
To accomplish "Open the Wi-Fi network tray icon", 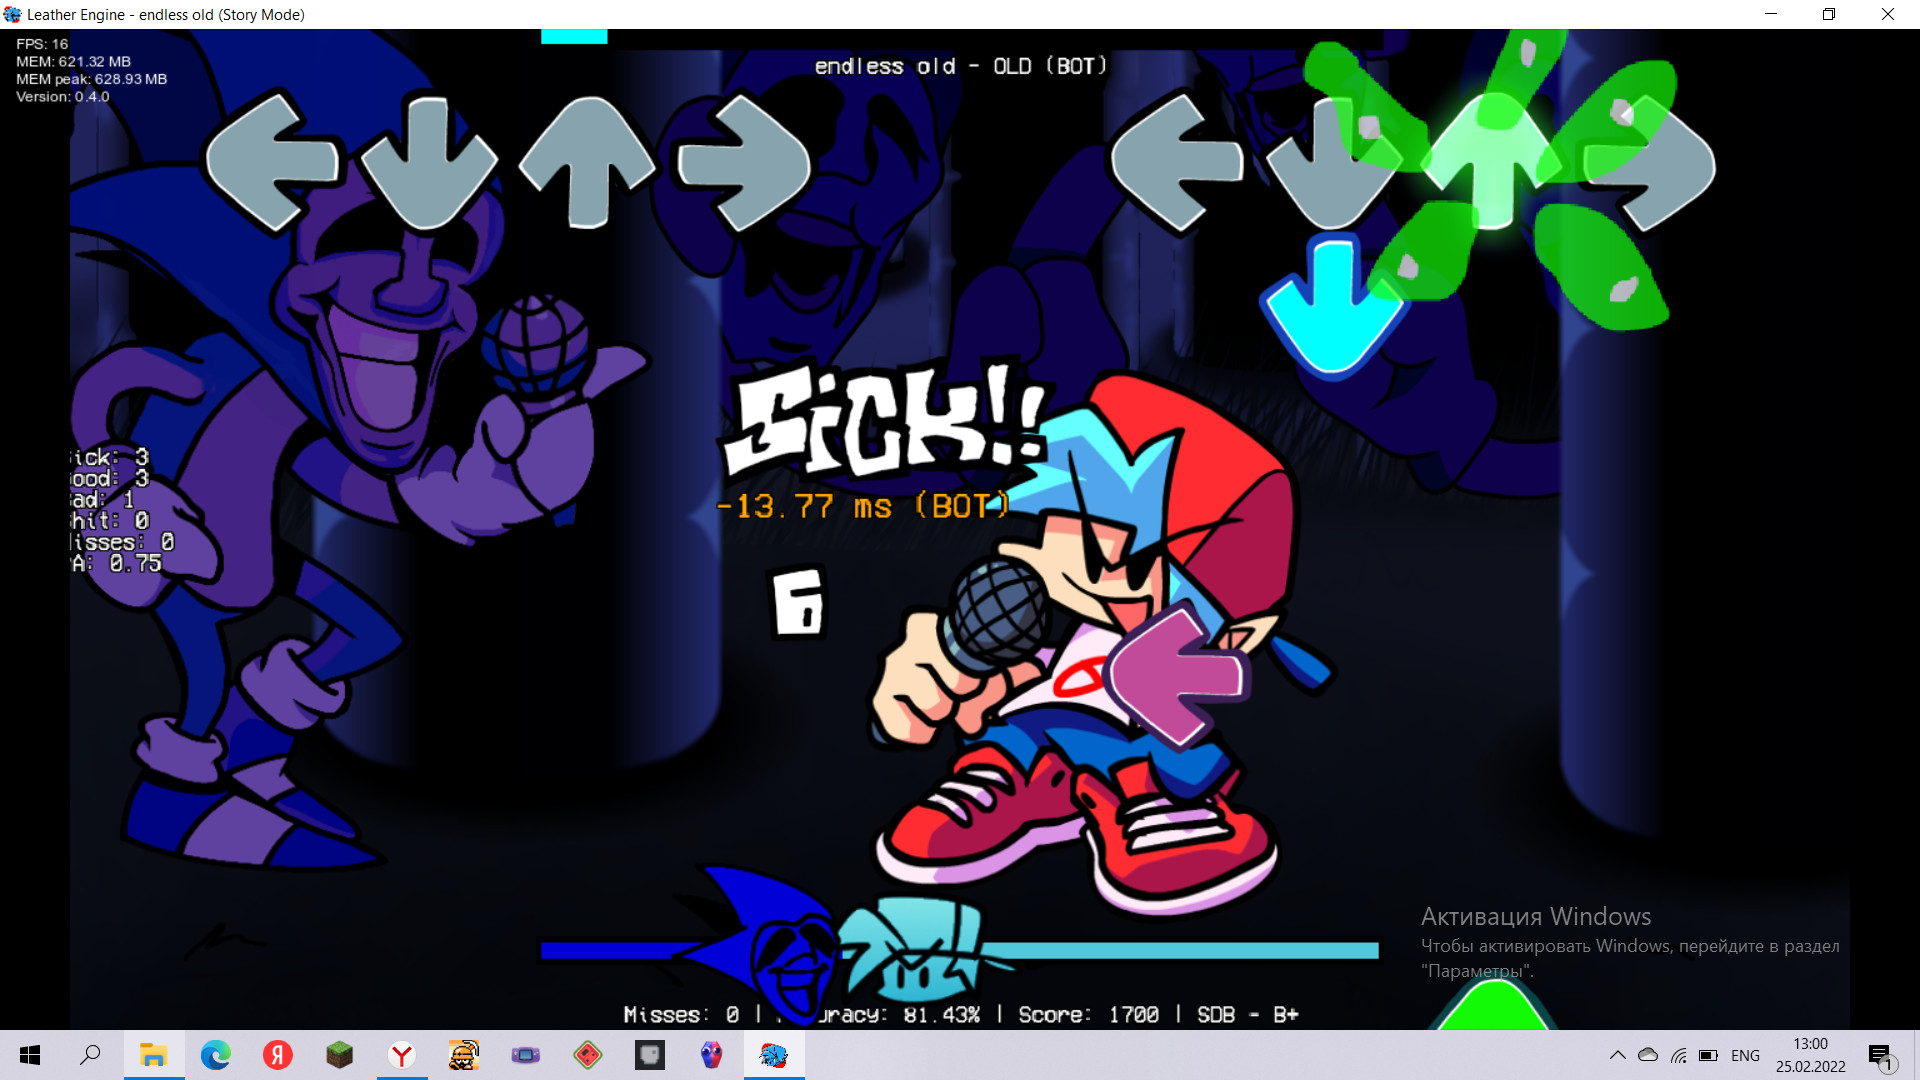I will pos(1679,1055).
